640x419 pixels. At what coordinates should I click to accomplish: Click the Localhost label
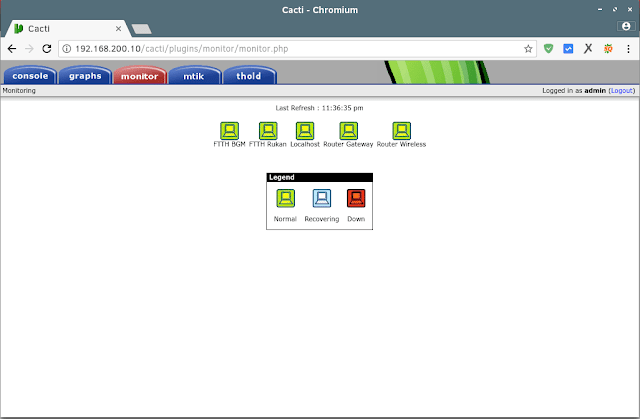click(x=305, y=144)
